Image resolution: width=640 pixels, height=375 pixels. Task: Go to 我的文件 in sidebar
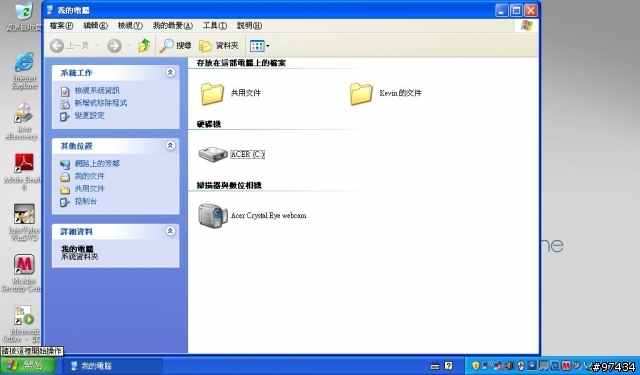(x=89, y=176)
